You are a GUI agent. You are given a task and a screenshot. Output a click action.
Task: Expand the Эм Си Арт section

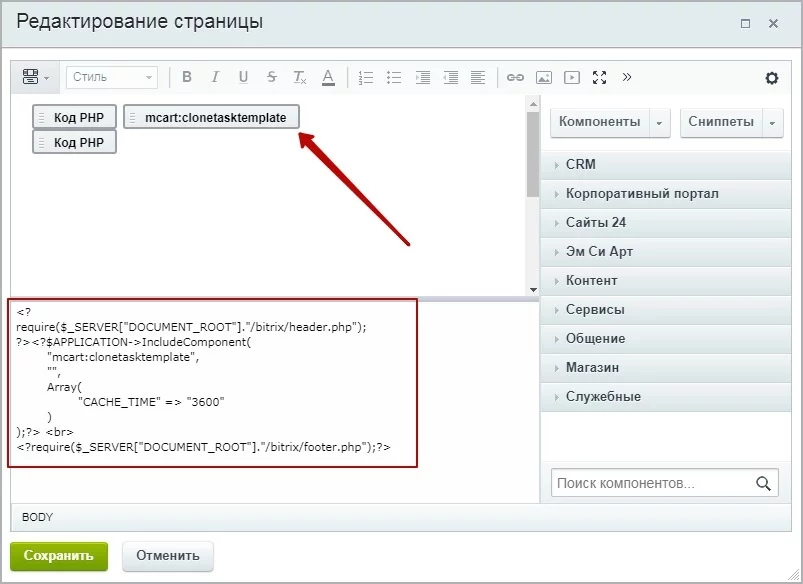[x=599, y=251]
